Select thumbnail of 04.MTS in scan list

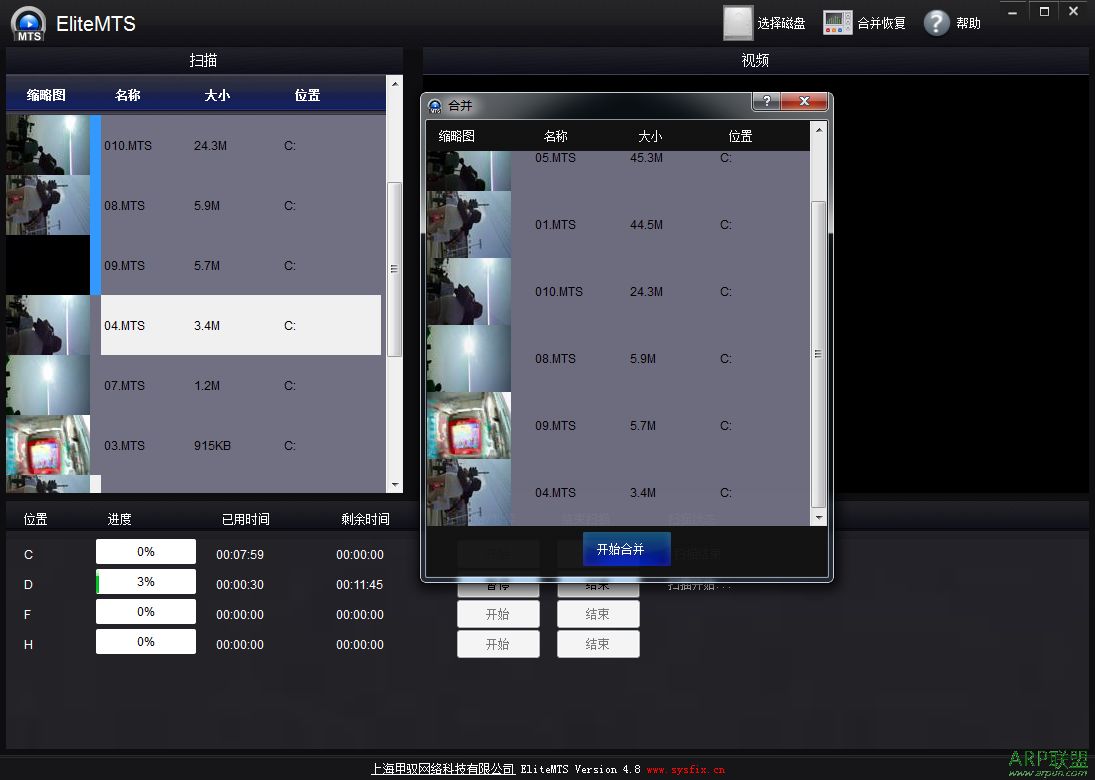pyautogui.click(x=48, y=325)
